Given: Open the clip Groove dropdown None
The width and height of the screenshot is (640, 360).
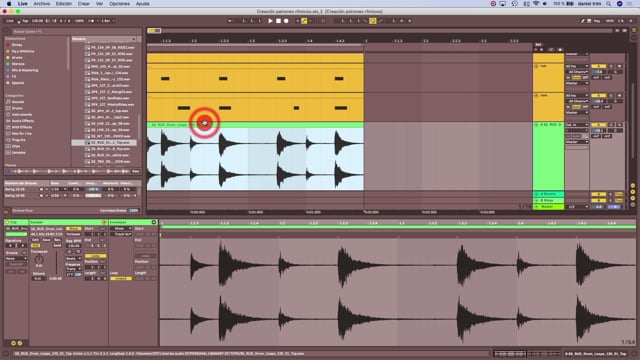Looking at the screenshot, I should coord(16,258).
